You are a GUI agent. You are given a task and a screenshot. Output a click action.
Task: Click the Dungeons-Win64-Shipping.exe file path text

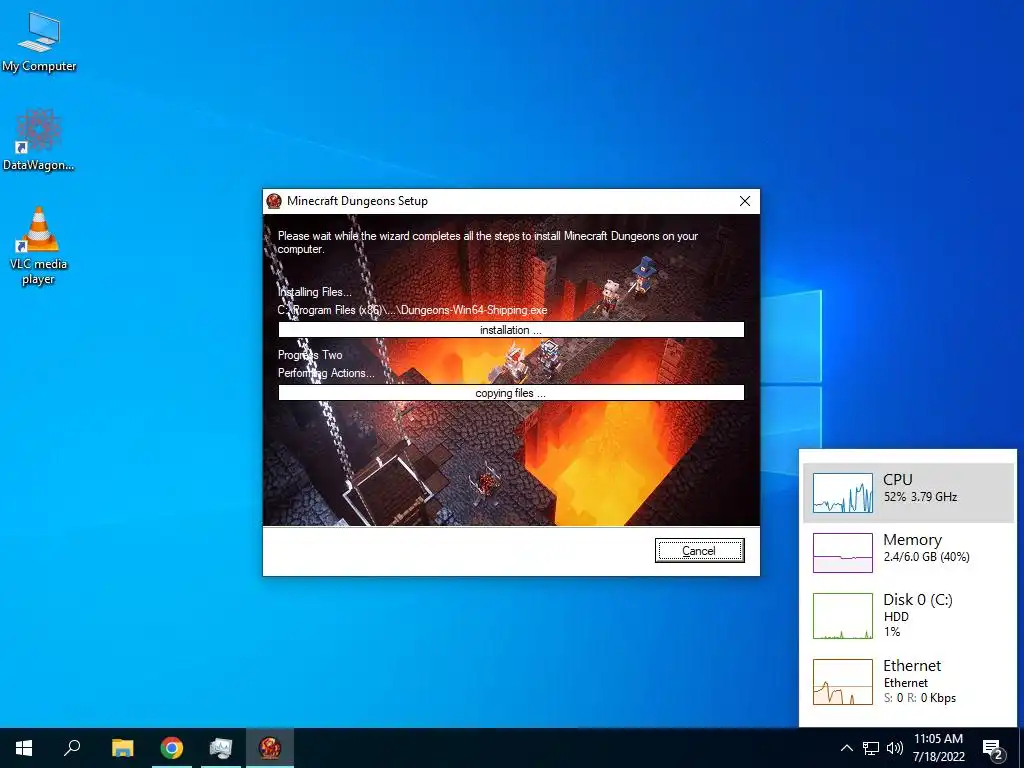(x=413, y=310)
